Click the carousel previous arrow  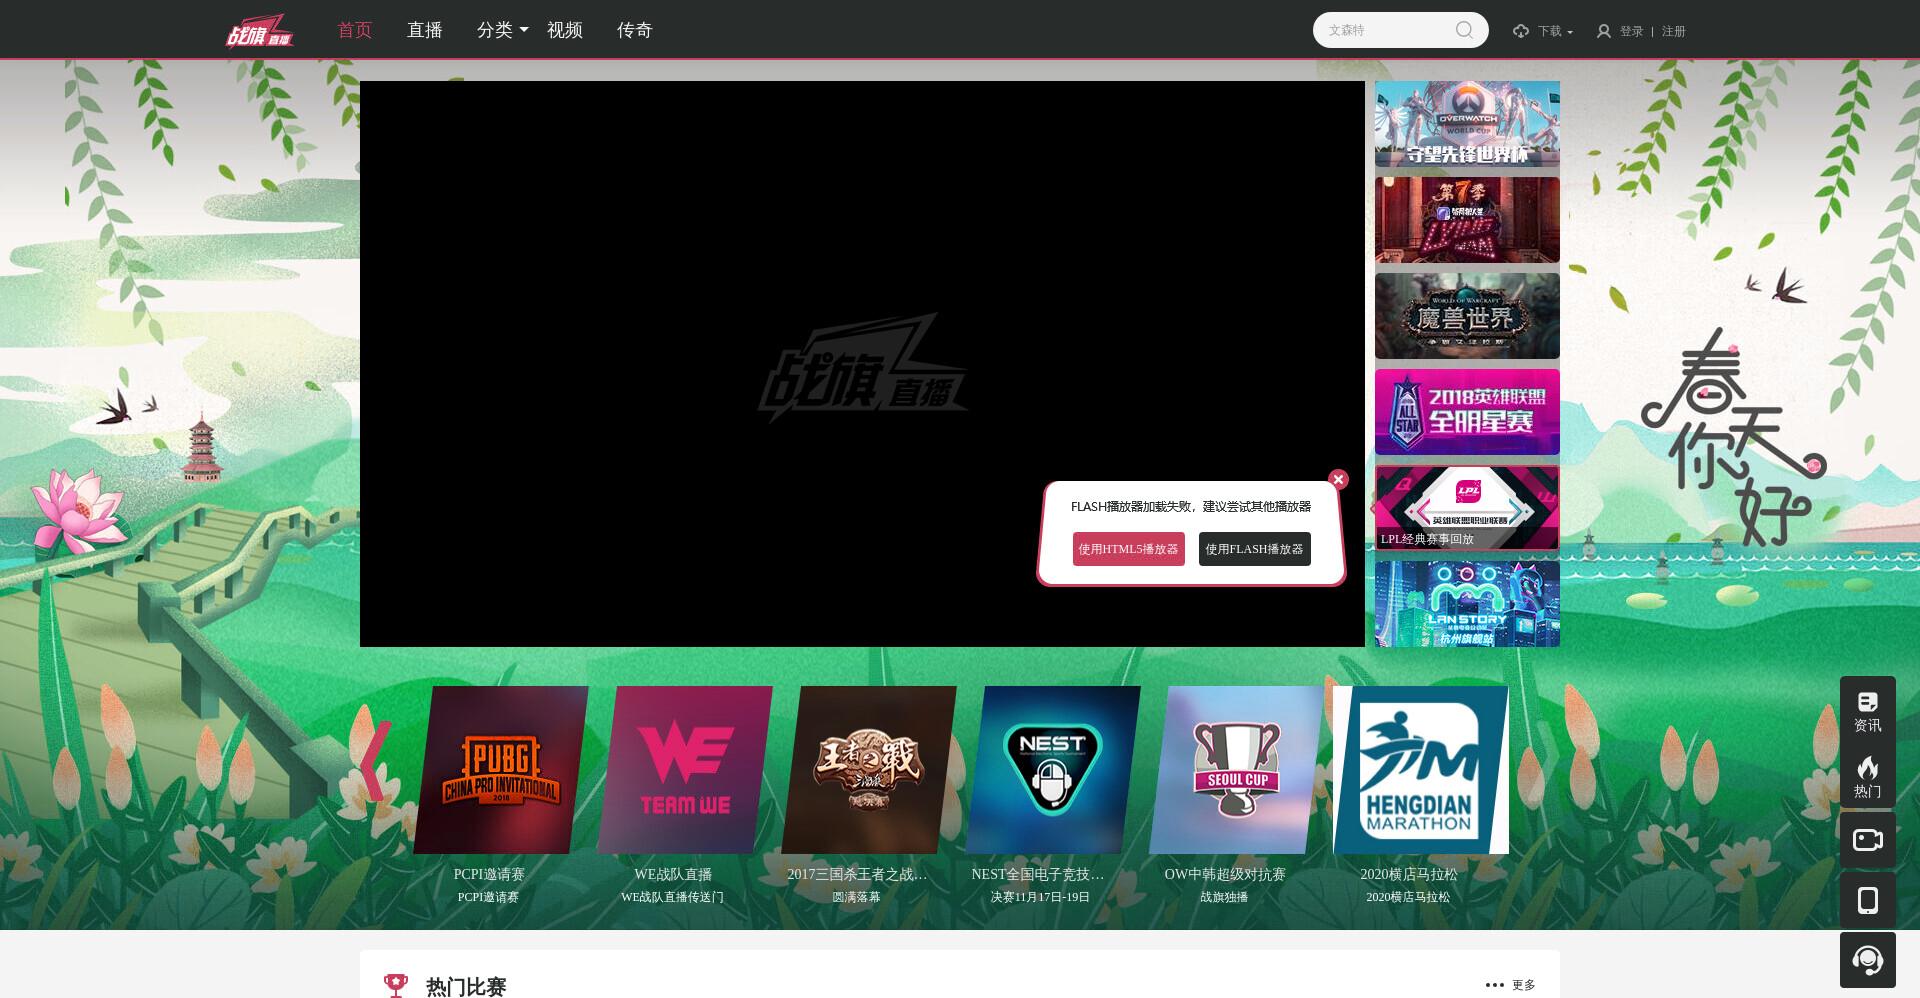pyautogui.click(x=375, y=760)
